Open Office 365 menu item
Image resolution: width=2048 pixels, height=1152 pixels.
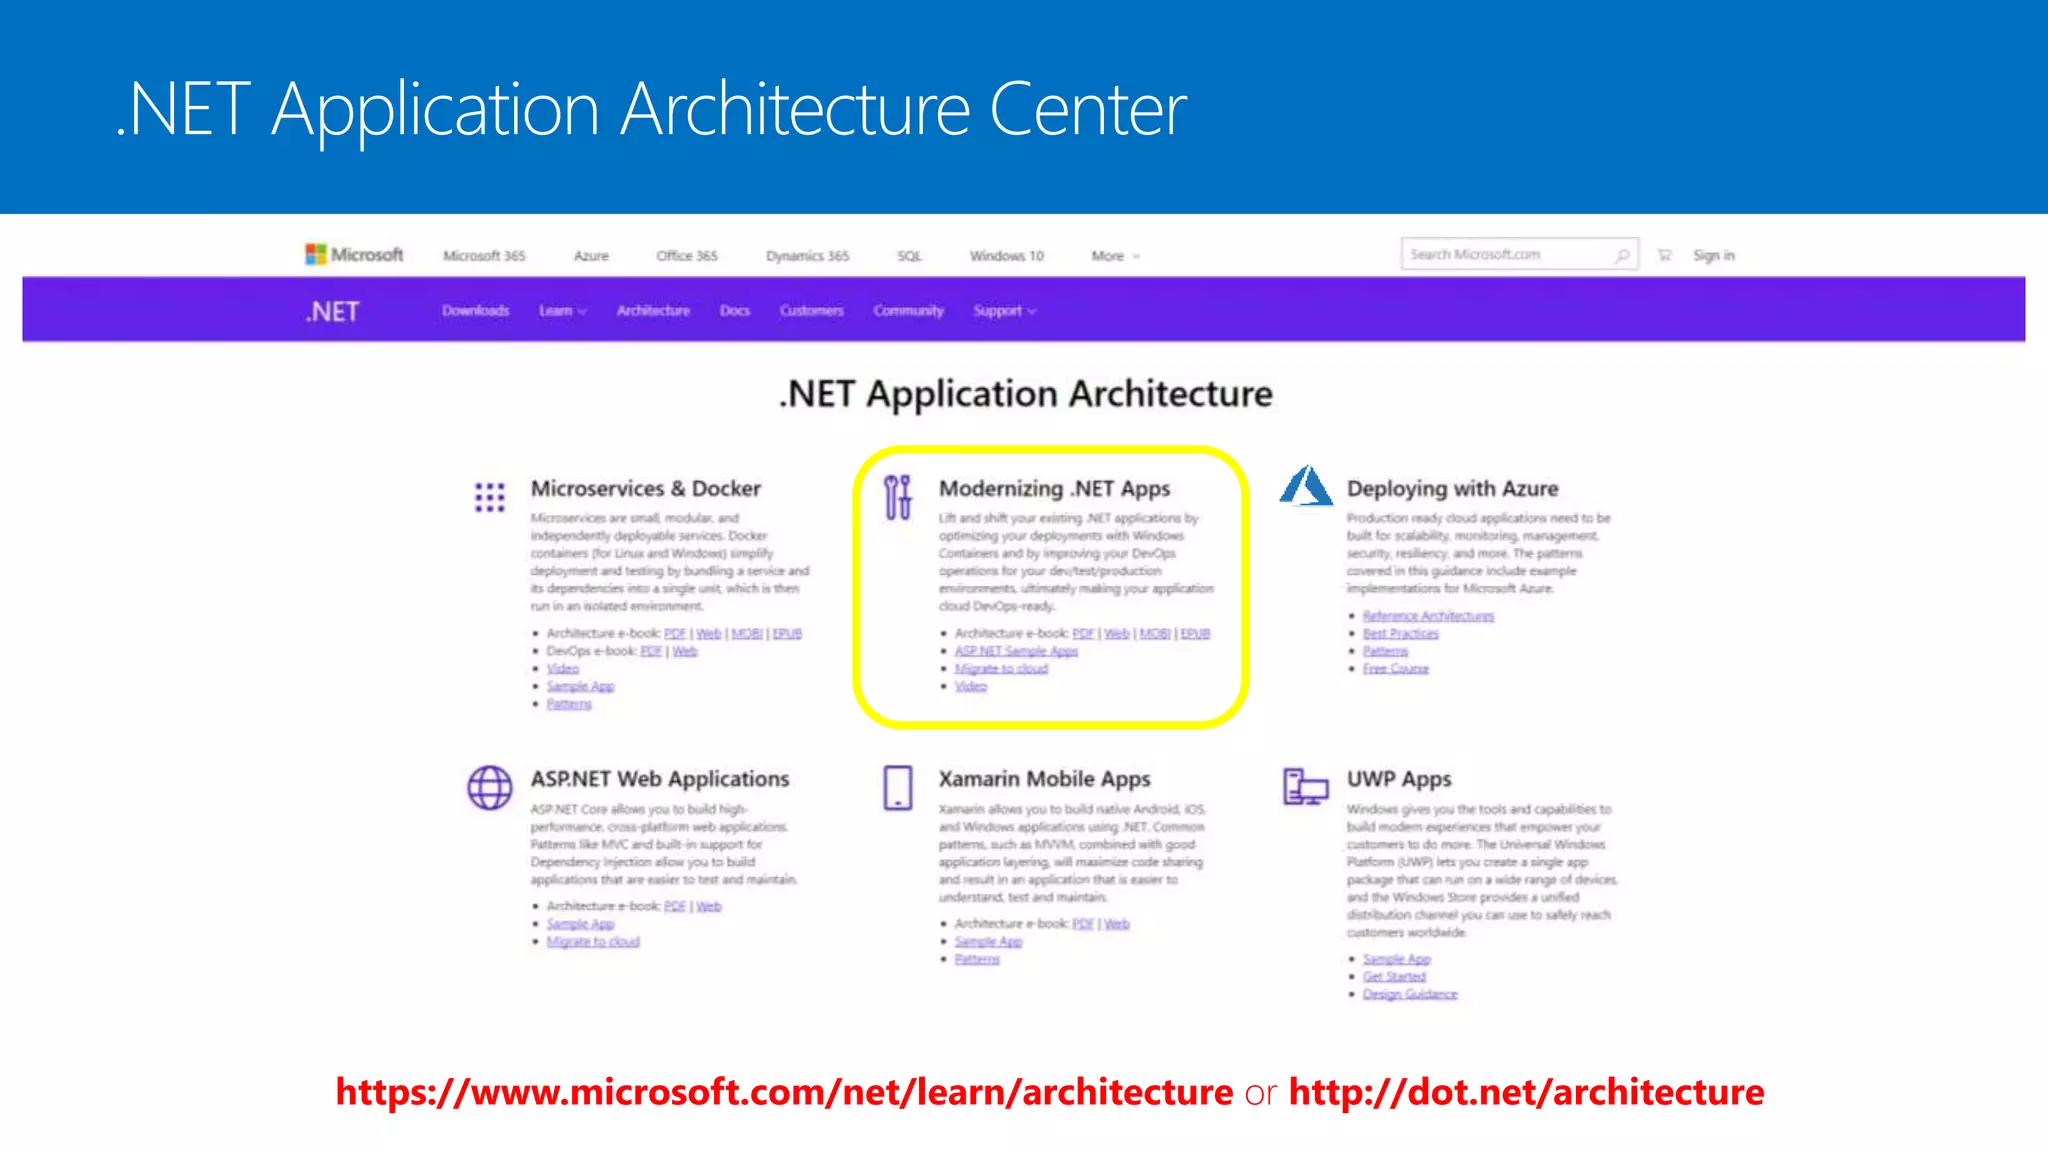click(x=687, y=256)
